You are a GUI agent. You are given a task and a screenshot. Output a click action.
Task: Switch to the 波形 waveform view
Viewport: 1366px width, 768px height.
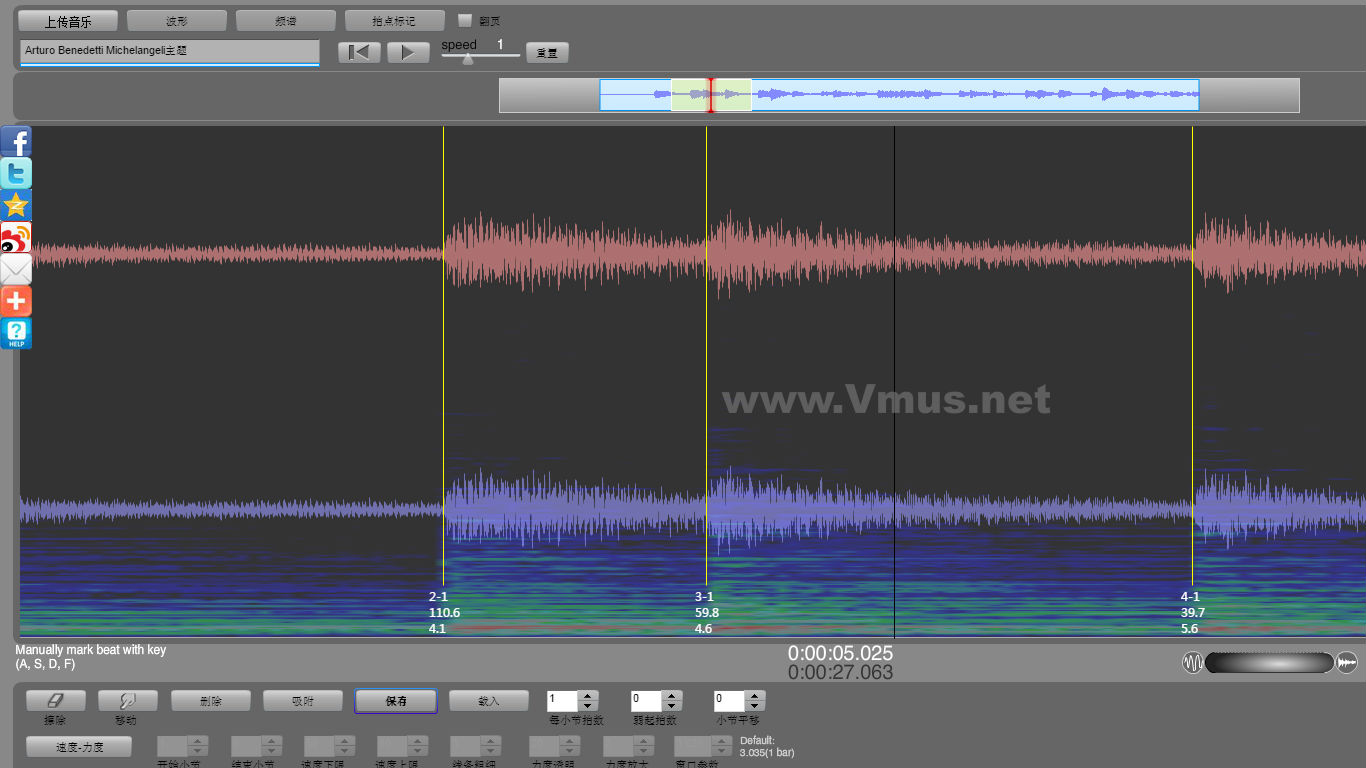pos(176,20)
